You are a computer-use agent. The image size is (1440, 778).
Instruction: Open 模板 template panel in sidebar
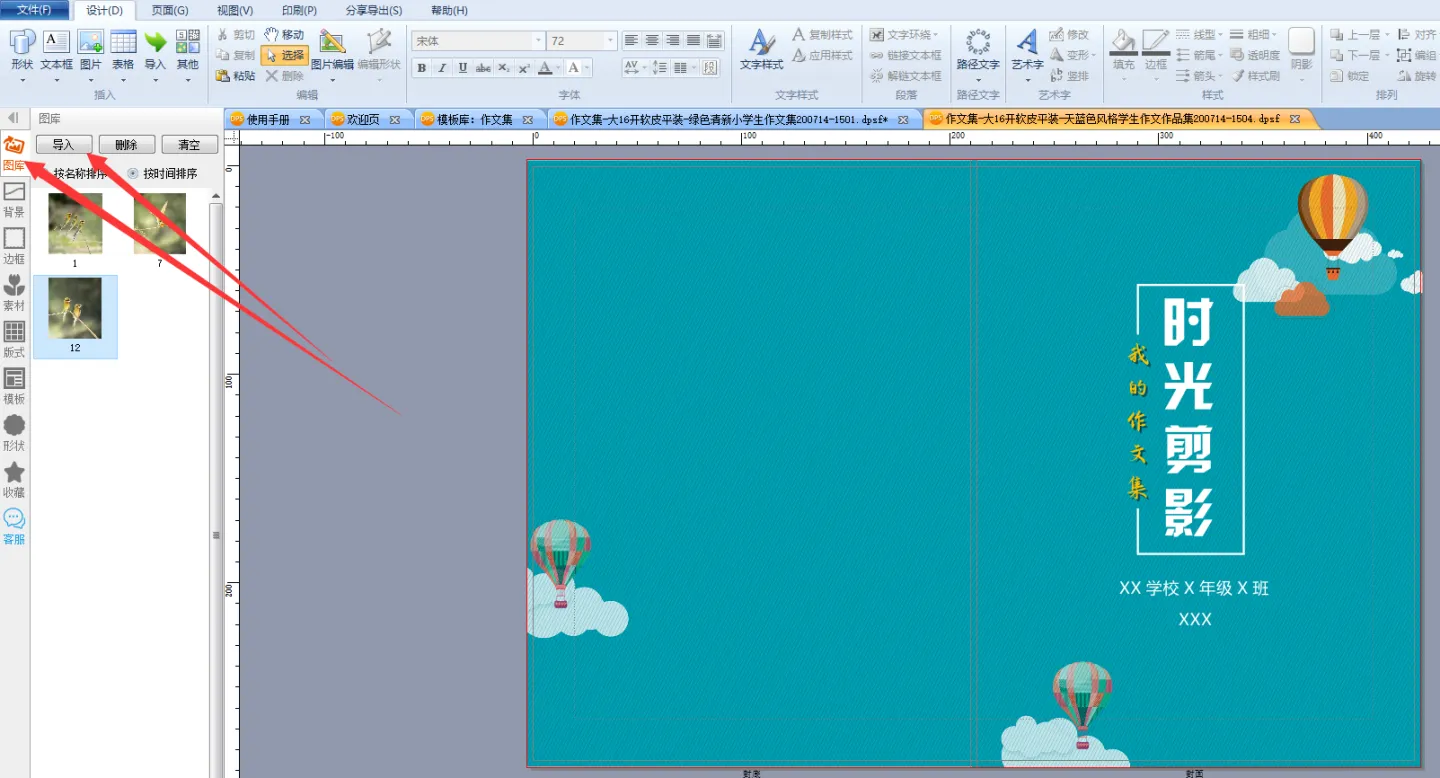(14, 386)
